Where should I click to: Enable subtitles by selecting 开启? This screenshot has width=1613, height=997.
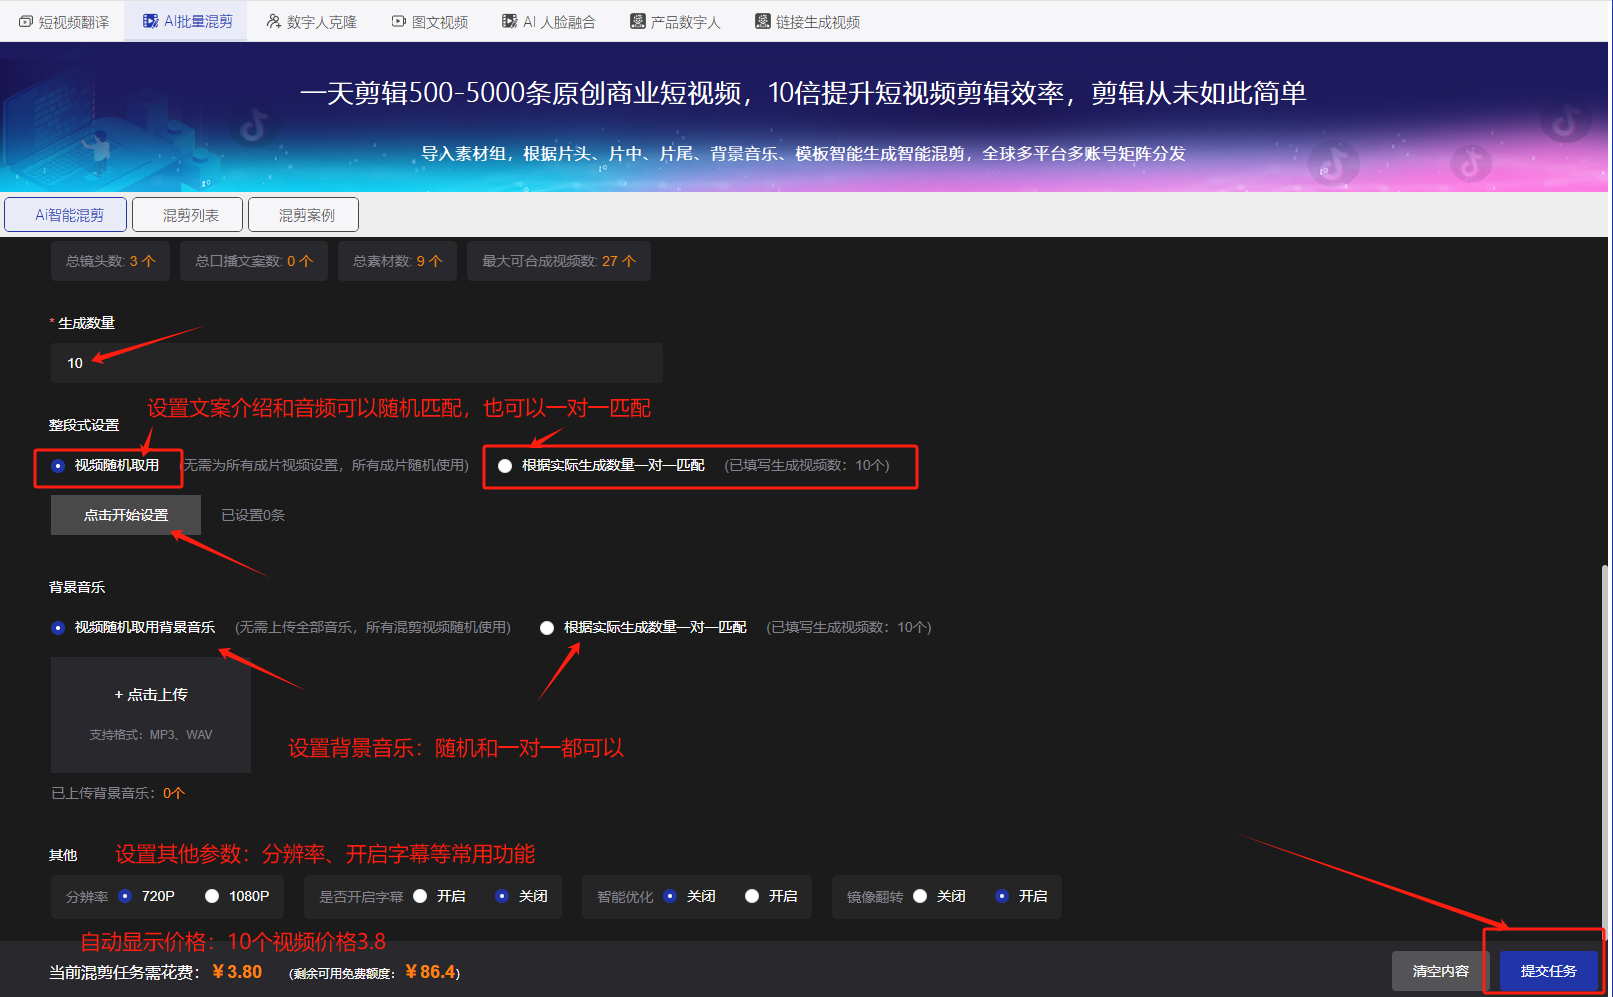point(421,896)
